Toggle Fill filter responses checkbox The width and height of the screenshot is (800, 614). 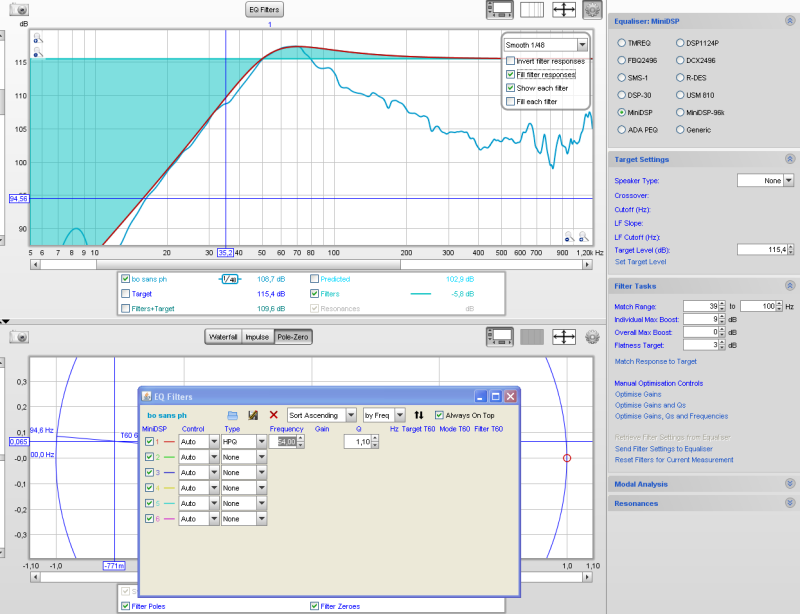click(510, 75)
